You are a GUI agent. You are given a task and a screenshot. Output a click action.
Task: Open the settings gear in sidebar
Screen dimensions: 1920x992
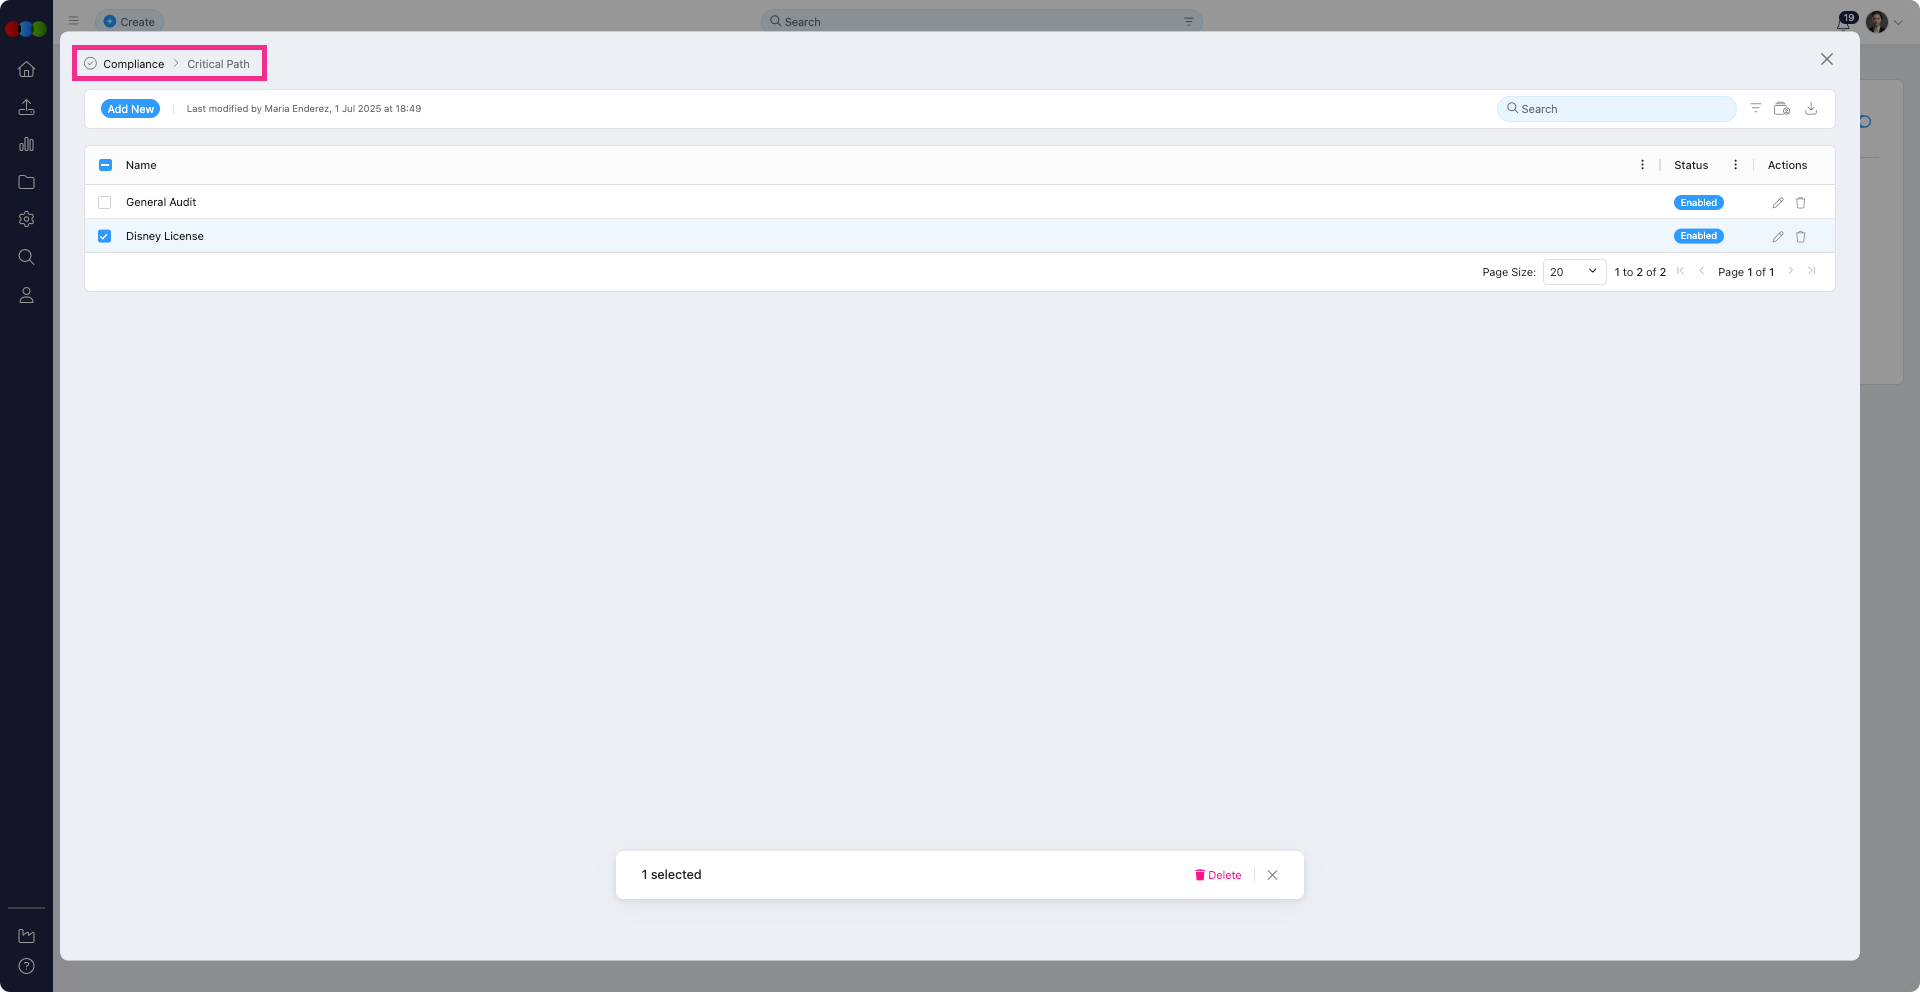27,219
